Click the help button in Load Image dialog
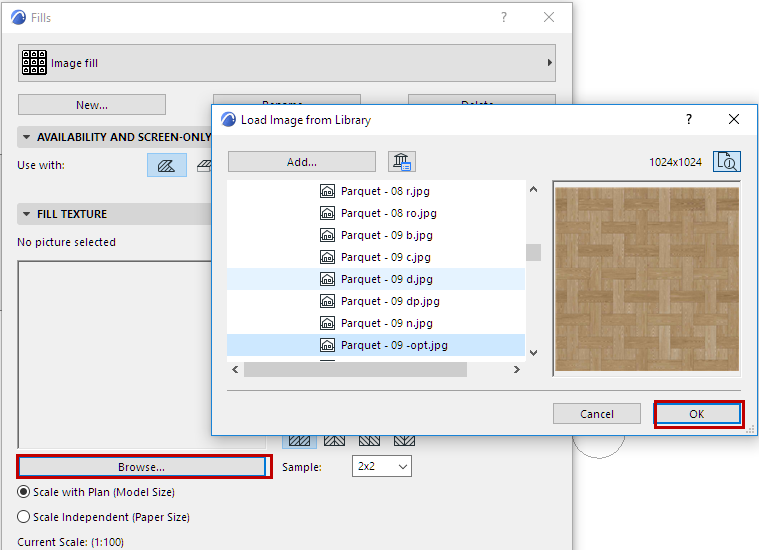 689,119
